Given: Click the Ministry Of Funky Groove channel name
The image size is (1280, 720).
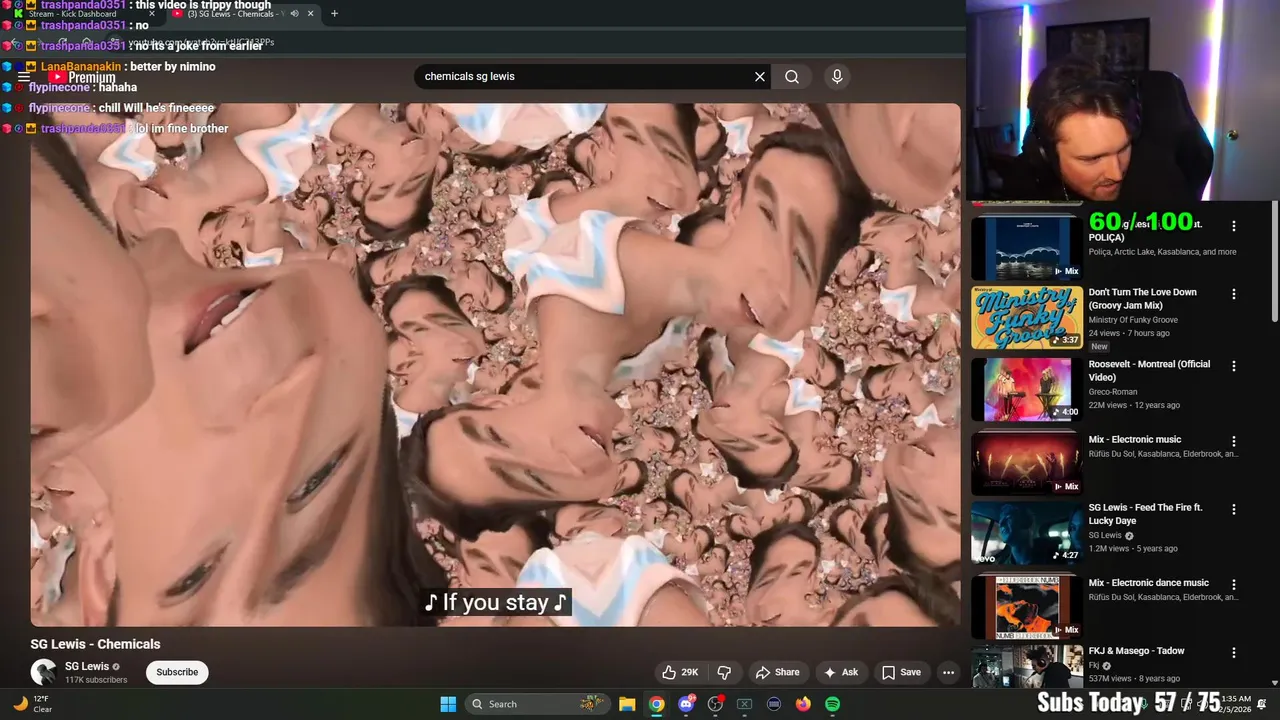Looking at the screenshot, I should (1133, 320).
